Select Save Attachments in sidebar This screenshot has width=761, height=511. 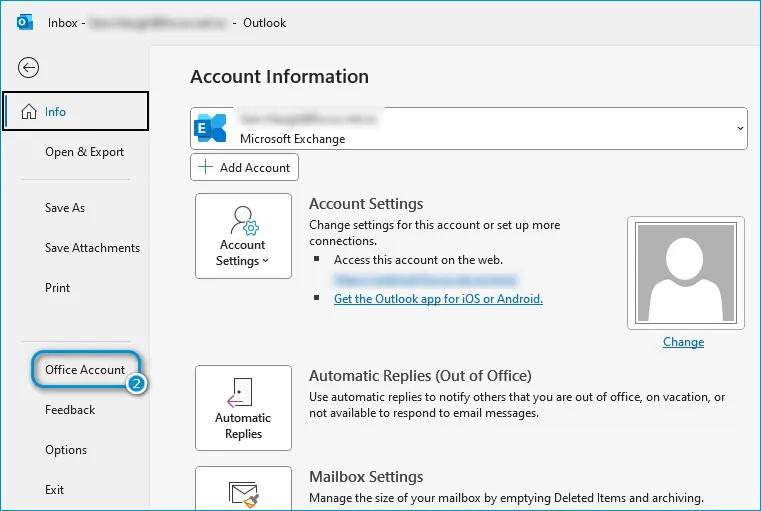(x=92, y=248)
